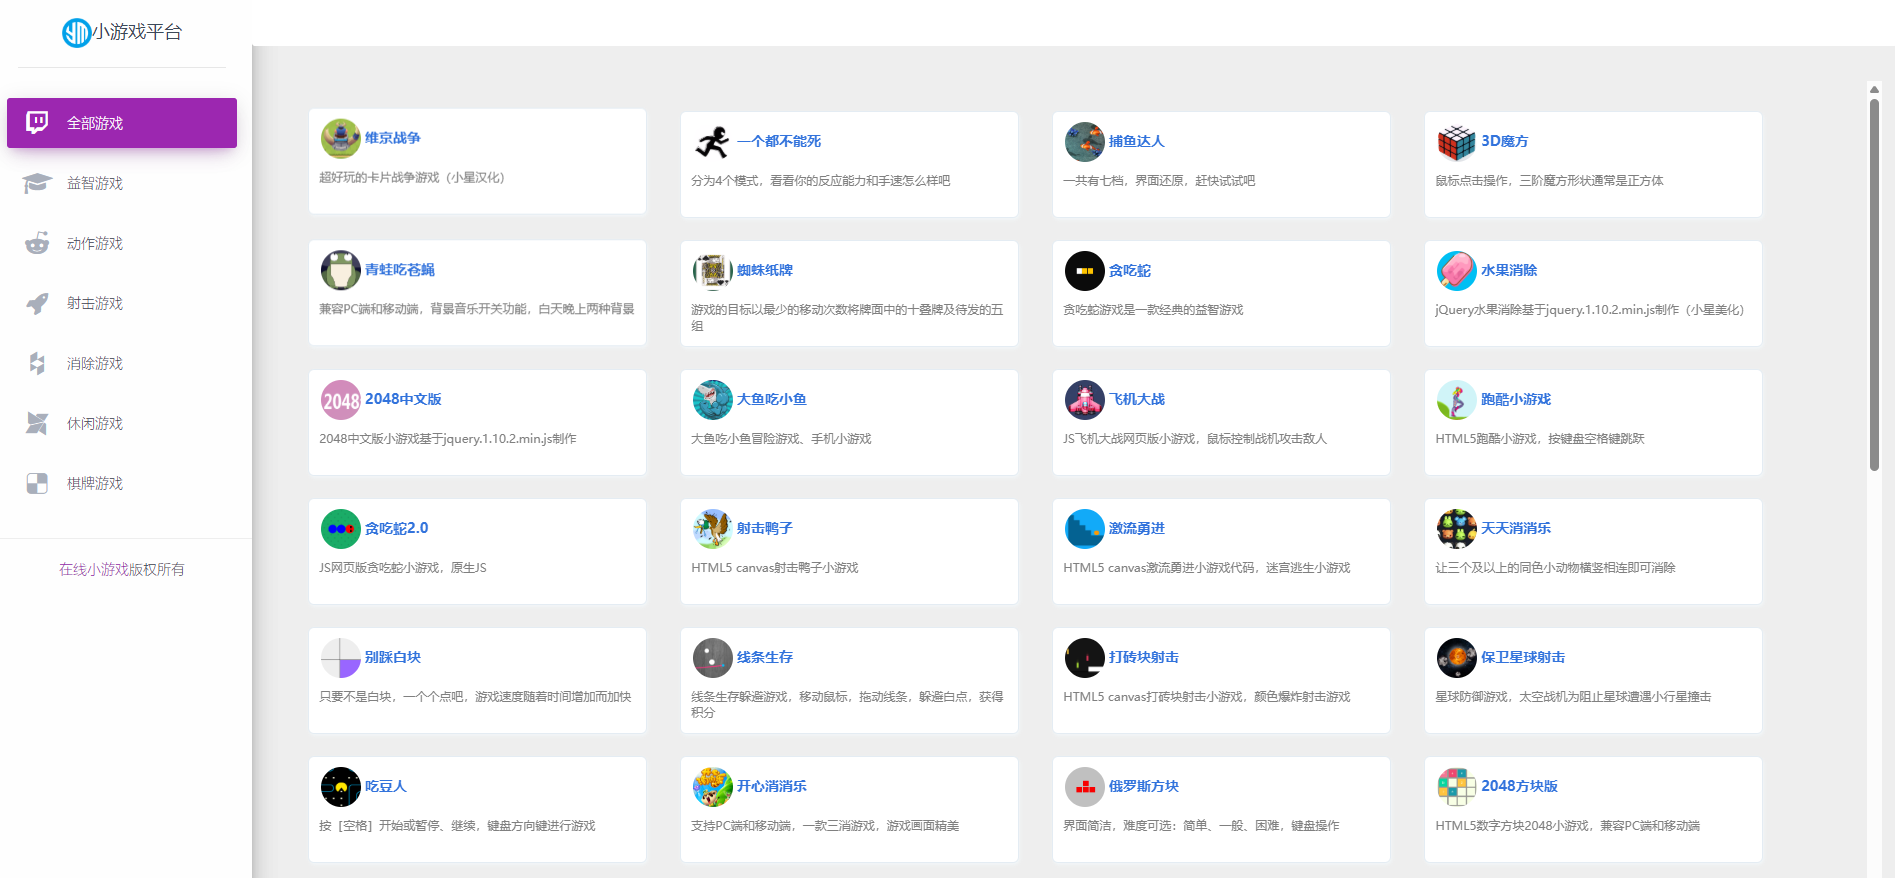Show the 消除游戏 category
Viewport: 1895px width, 878px height.
[x=122, y=363]
